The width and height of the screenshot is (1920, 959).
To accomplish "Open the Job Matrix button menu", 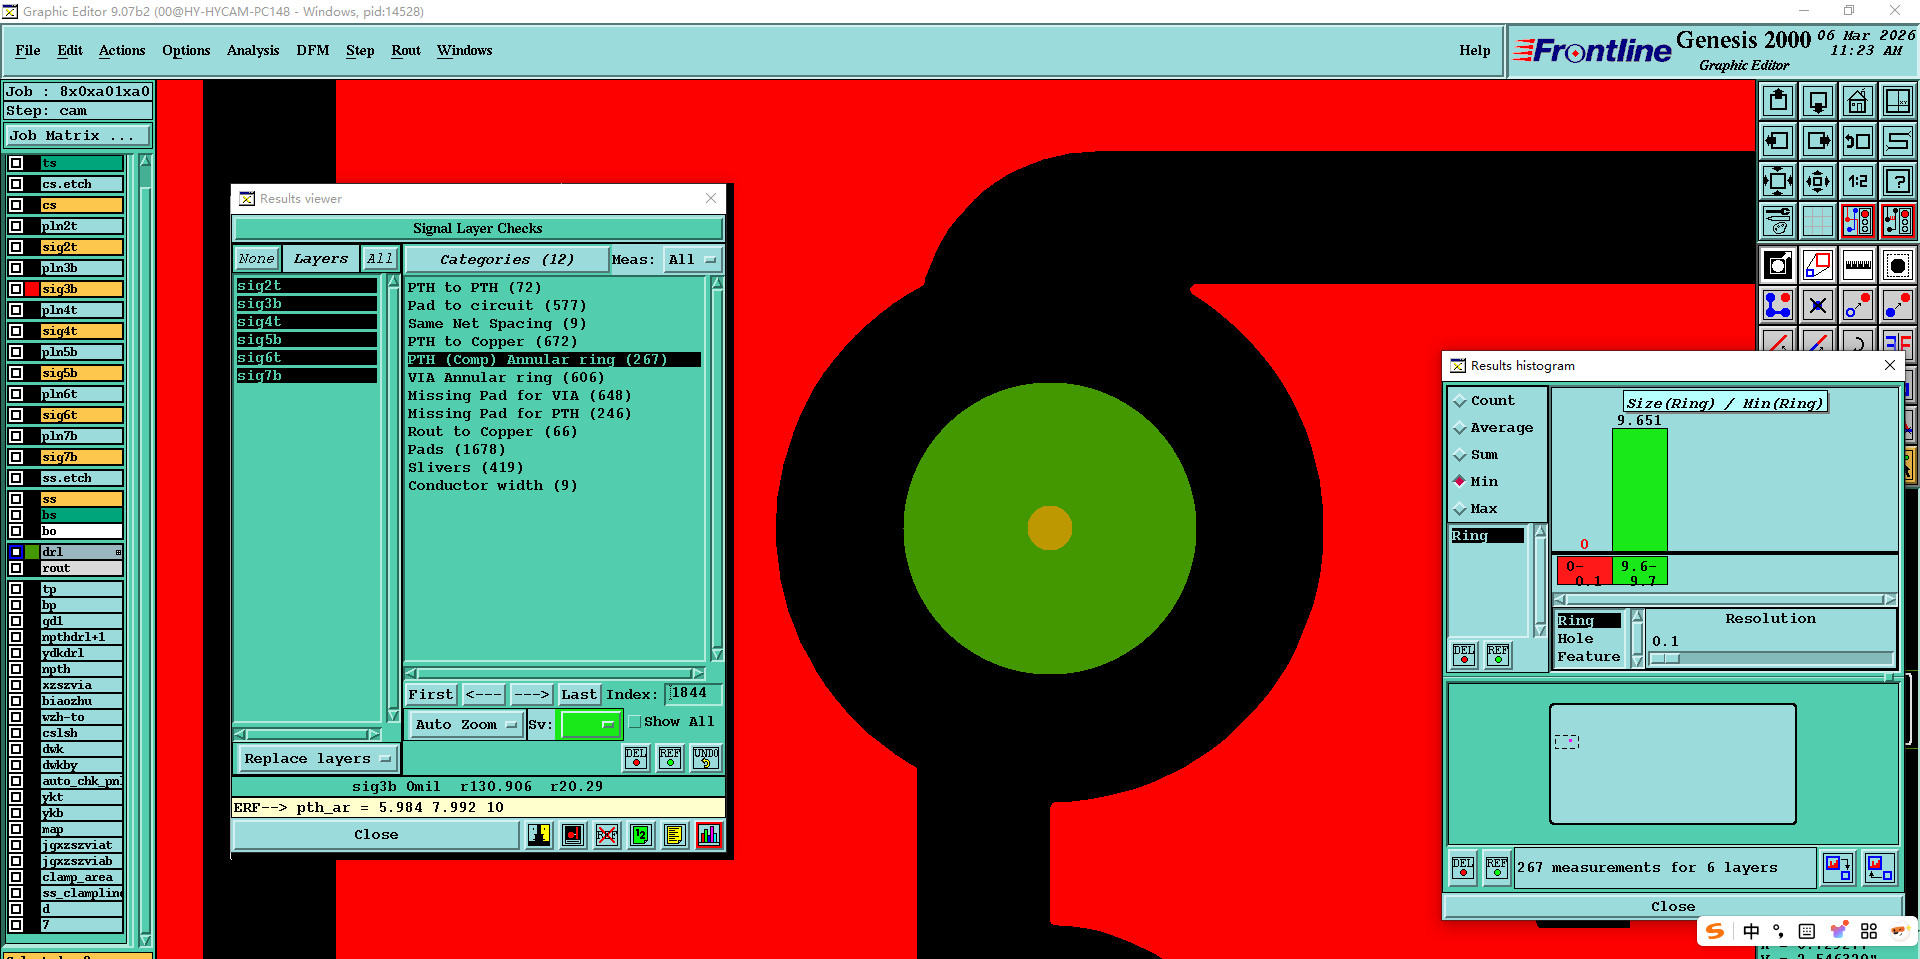I will 78,136.
